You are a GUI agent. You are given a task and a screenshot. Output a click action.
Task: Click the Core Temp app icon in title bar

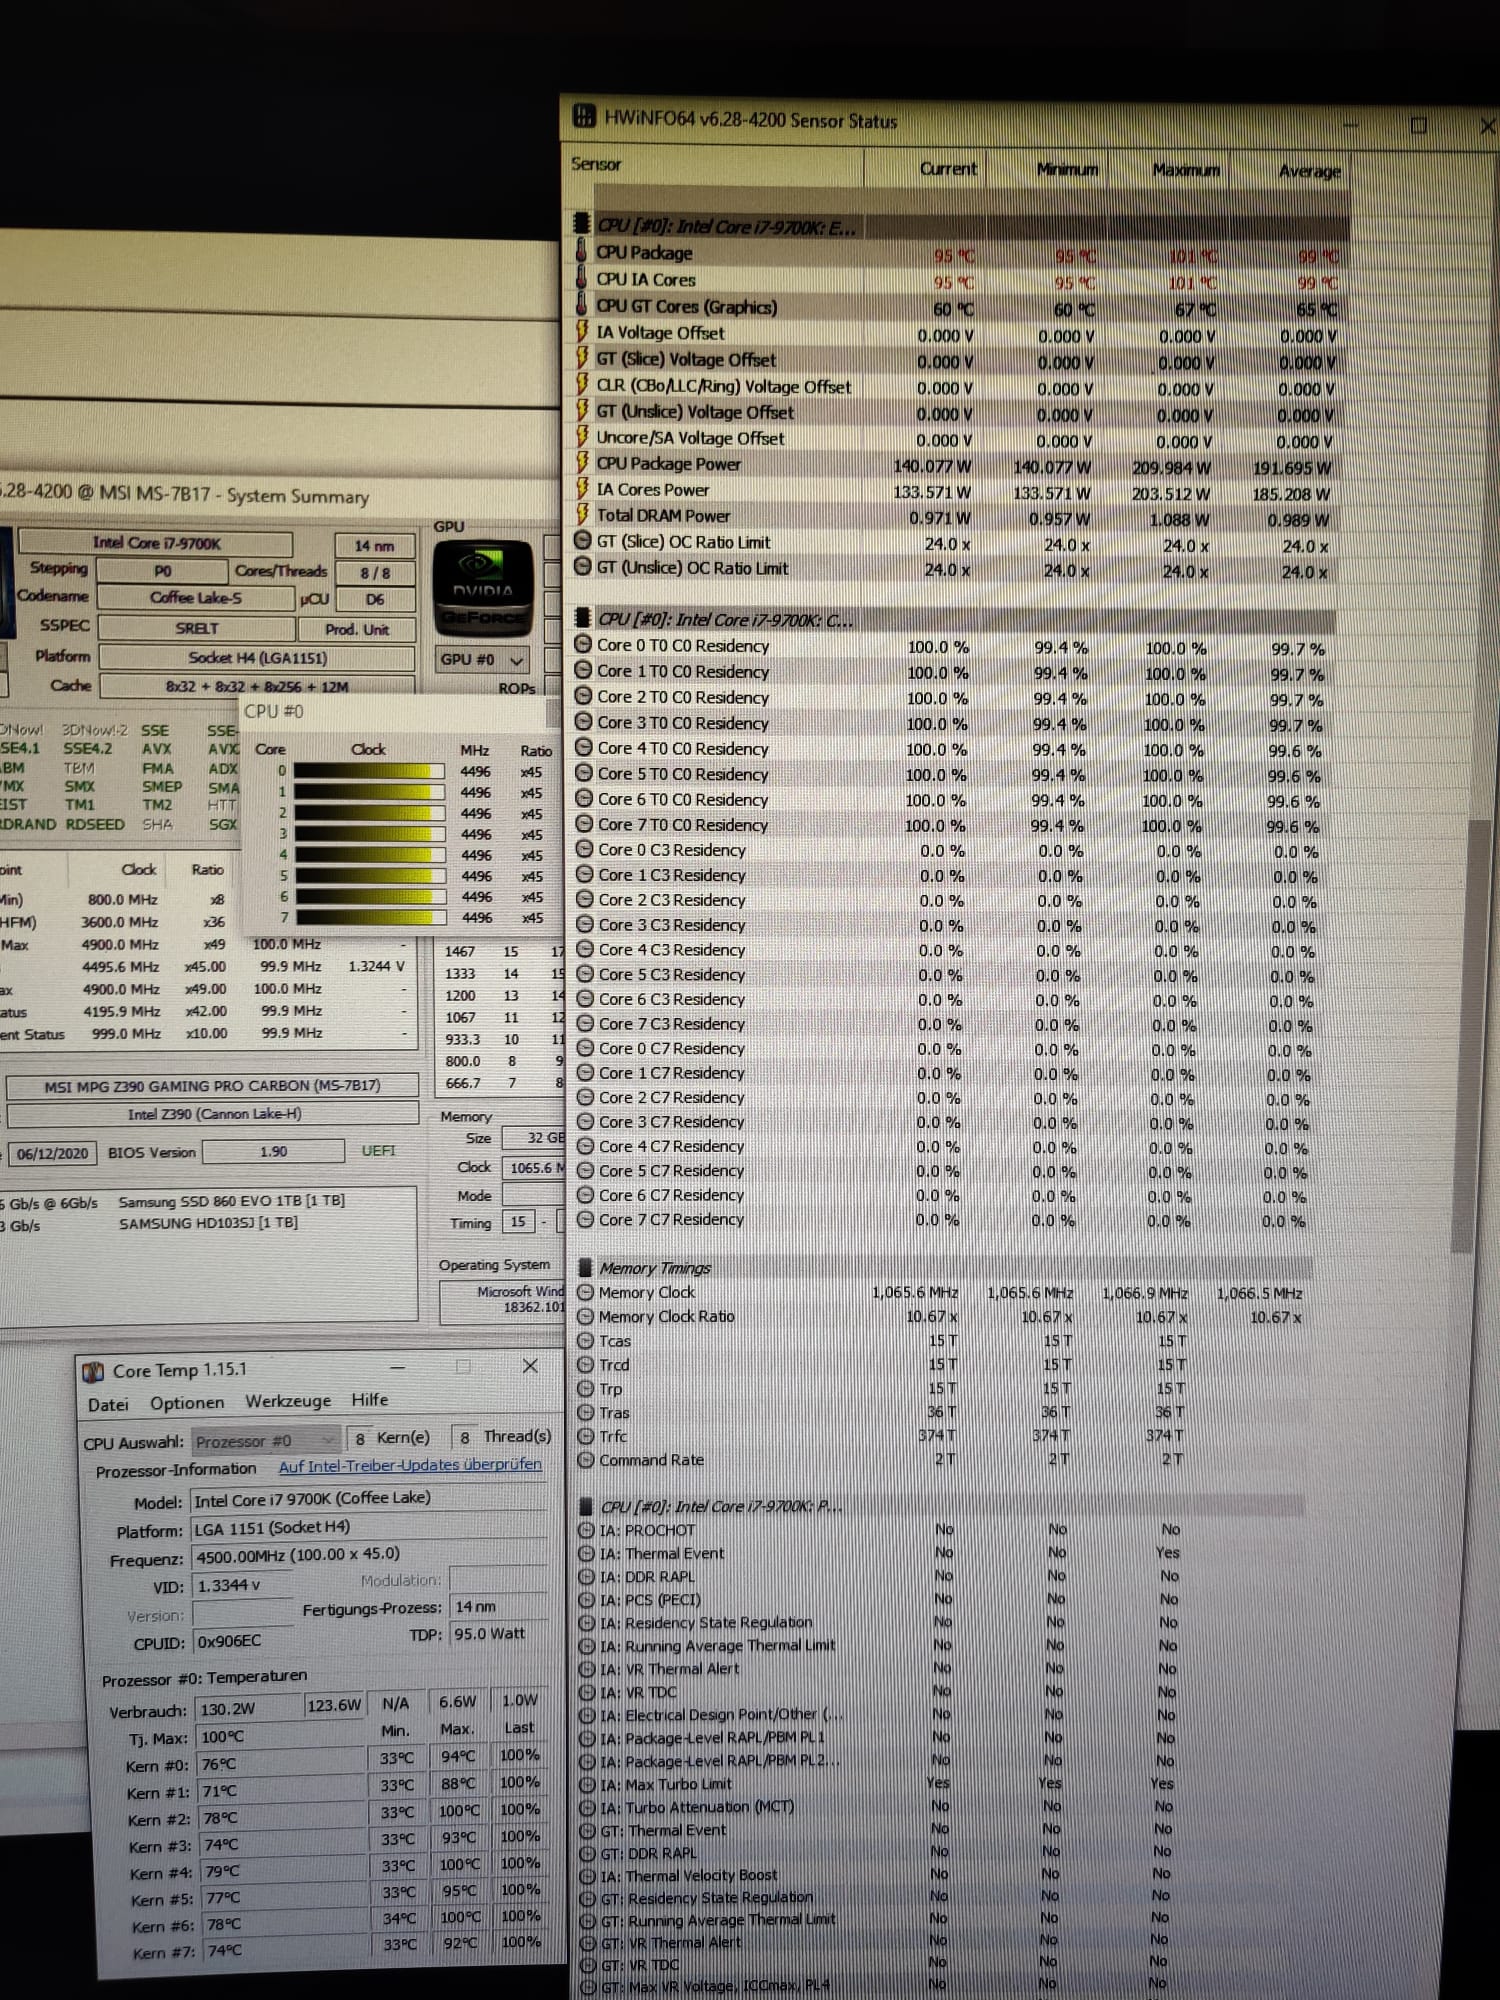[92, 1371]
